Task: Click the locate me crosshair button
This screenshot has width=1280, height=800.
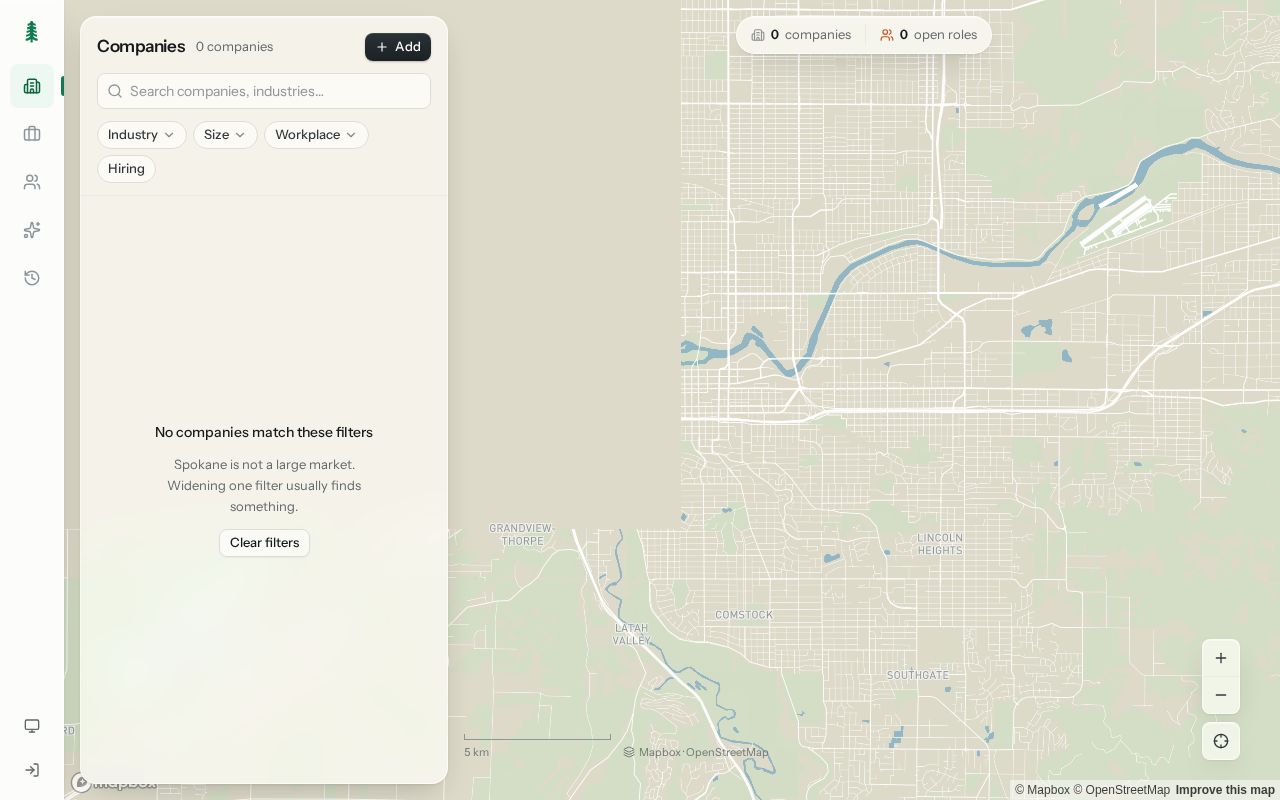Action: tap(1221, 741)
